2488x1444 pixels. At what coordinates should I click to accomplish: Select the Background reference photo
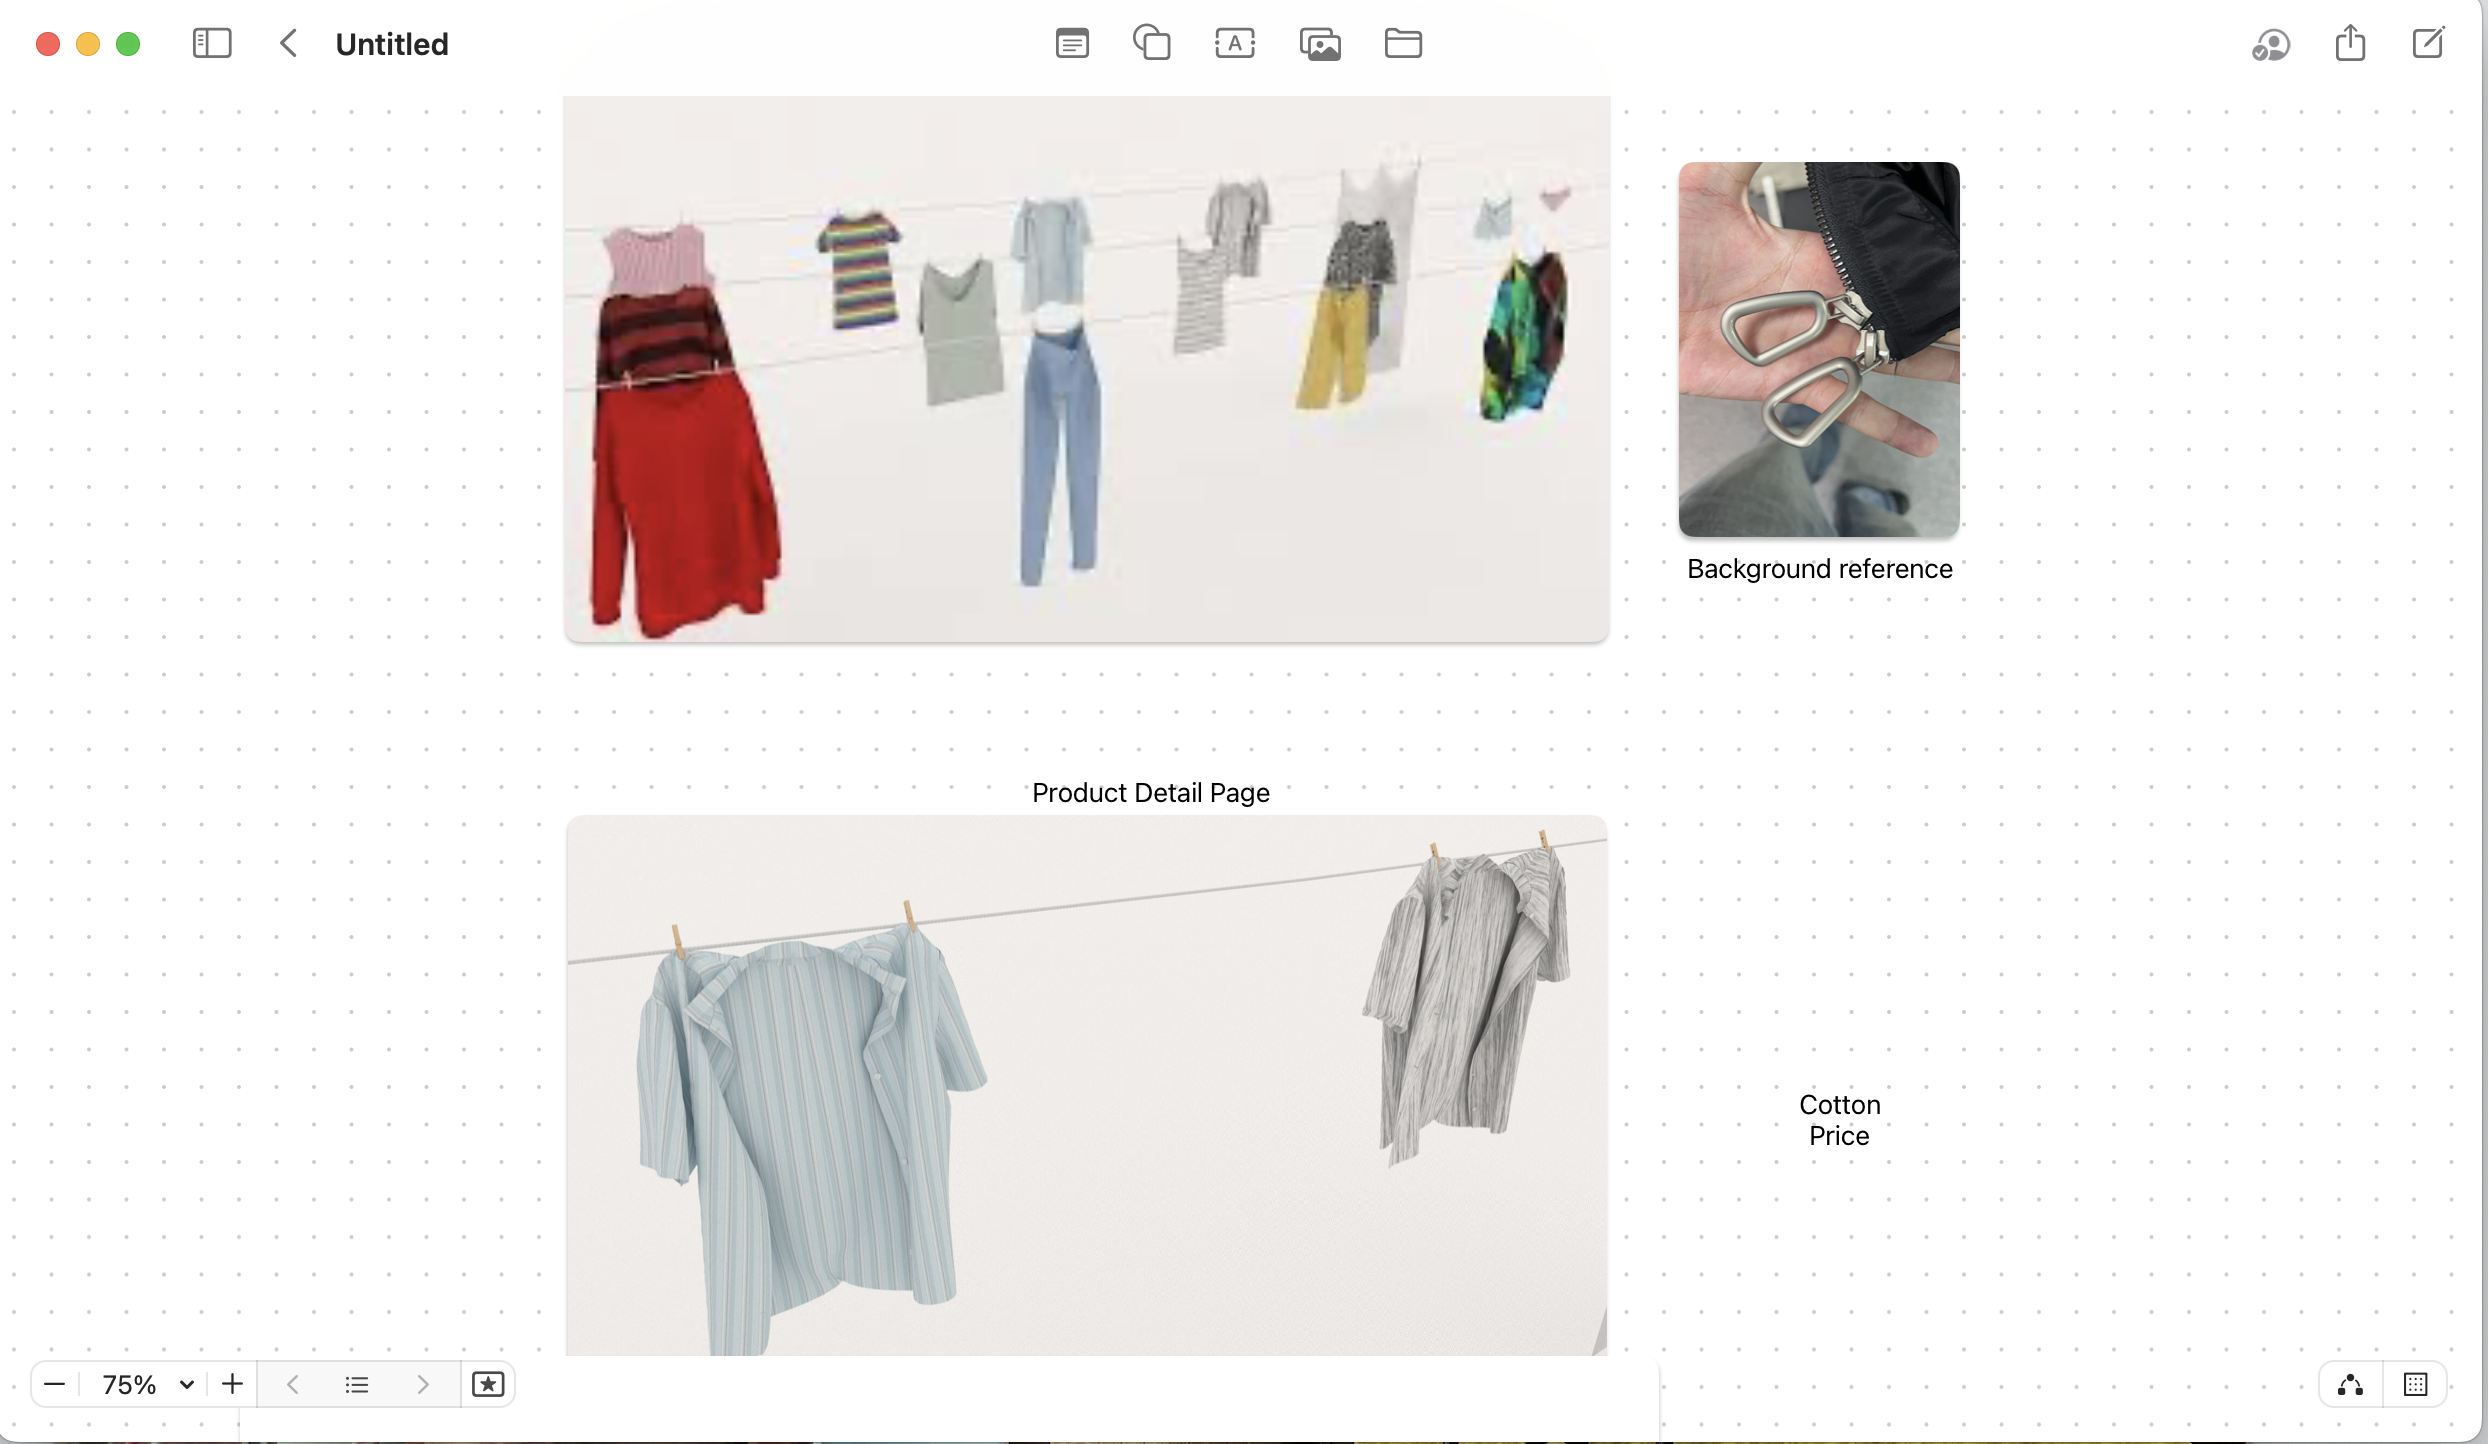pyautogui.click(x=1819, y=349)
